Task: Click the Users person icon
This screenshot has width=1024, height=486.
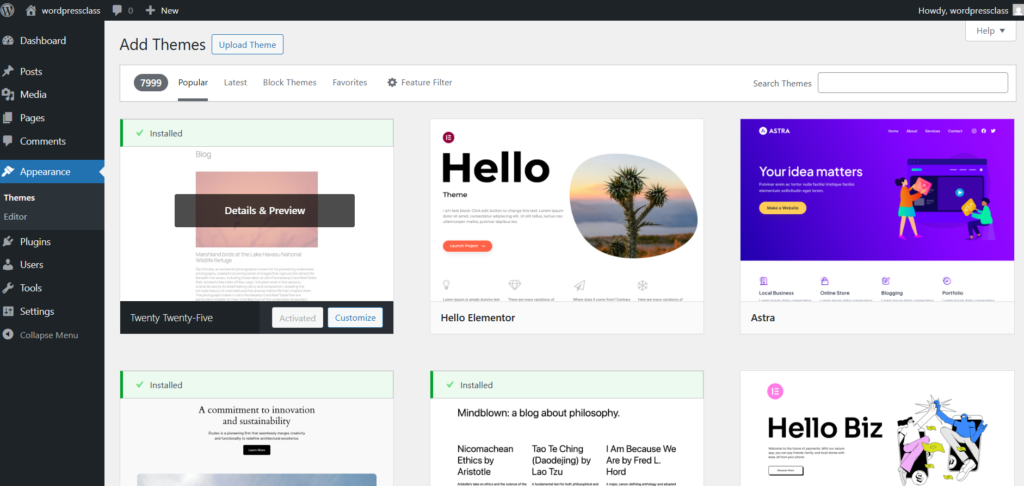Action: 8,265
